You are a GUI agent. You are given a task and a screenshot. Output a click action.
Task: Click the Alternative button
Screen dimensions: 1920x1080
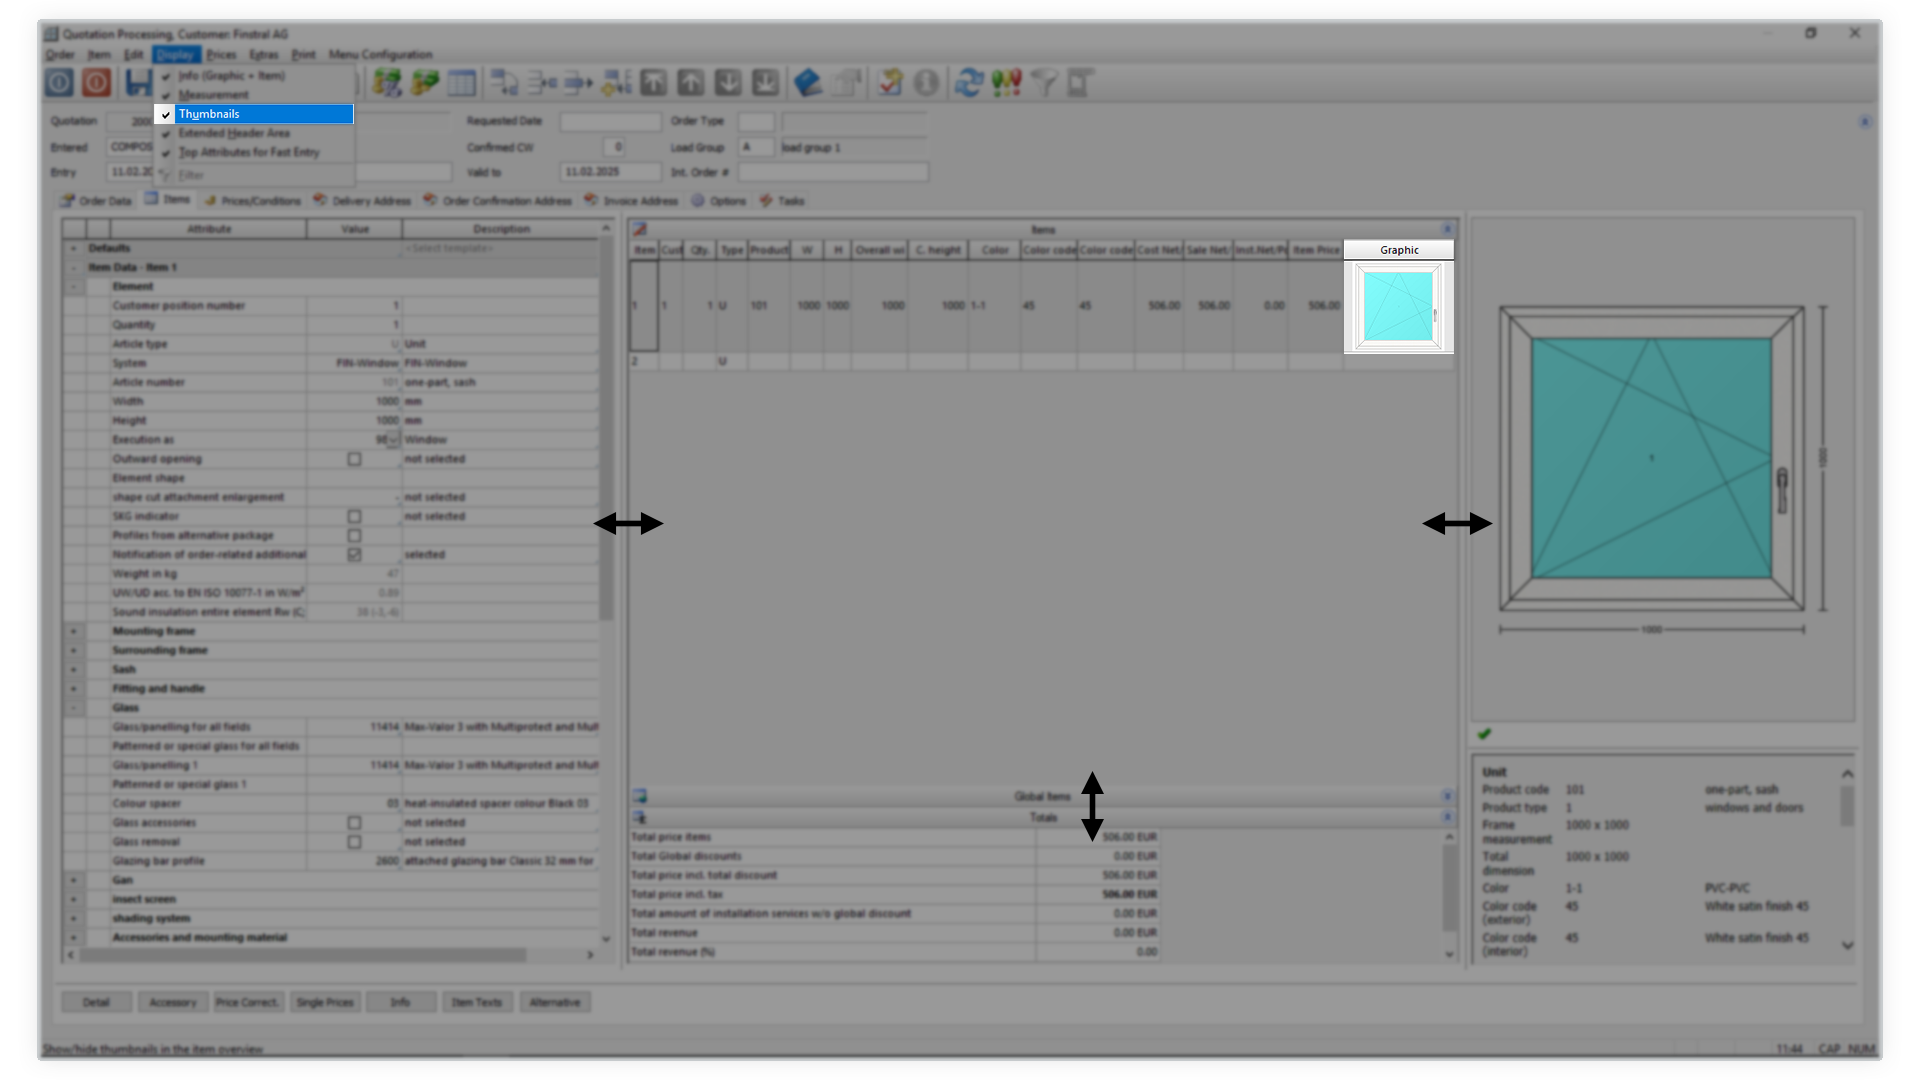click(x=555, y=1002)
